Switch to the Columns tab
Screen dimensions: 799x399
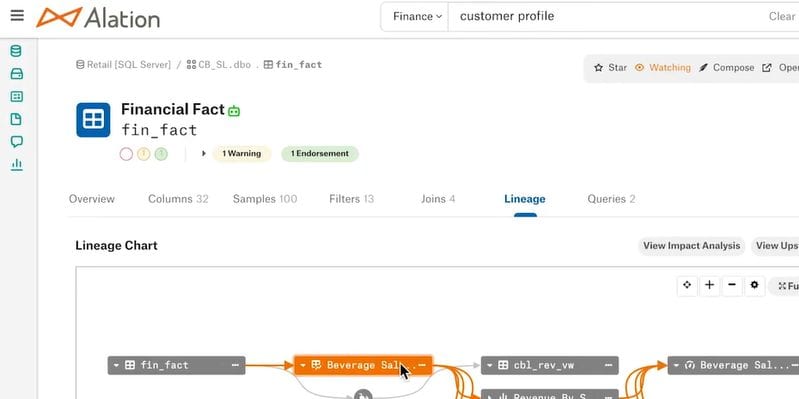pyautogui.click(x=178, y=199)
